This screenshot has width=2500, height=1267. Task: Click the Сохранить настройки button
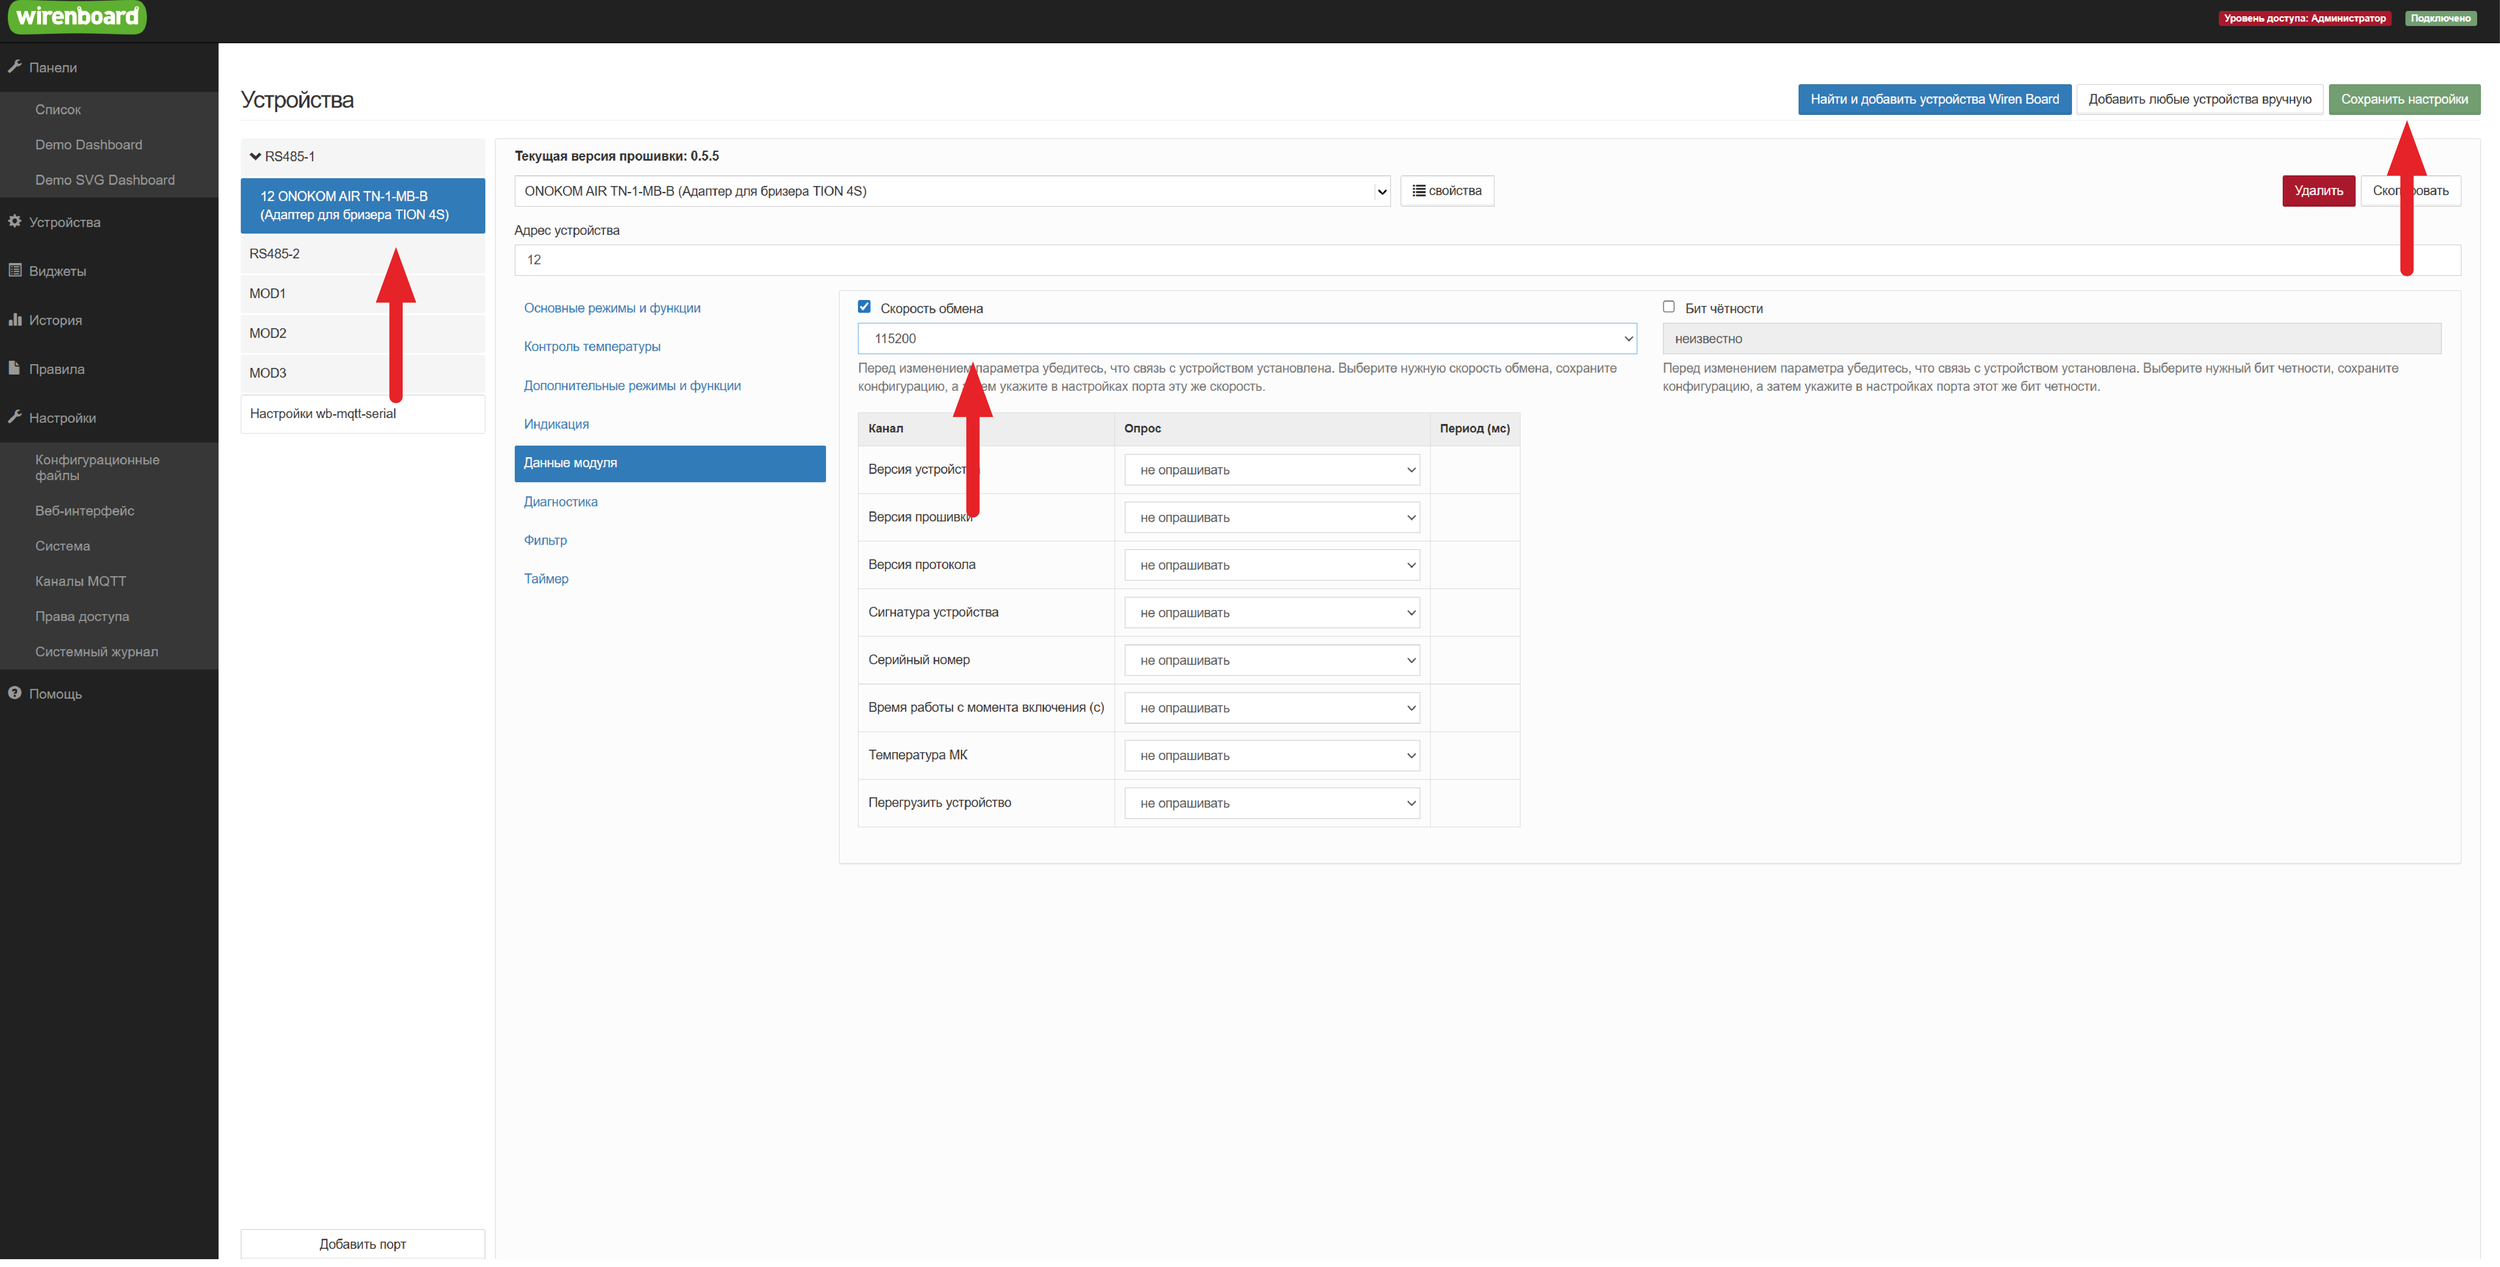click(2405, 99)
